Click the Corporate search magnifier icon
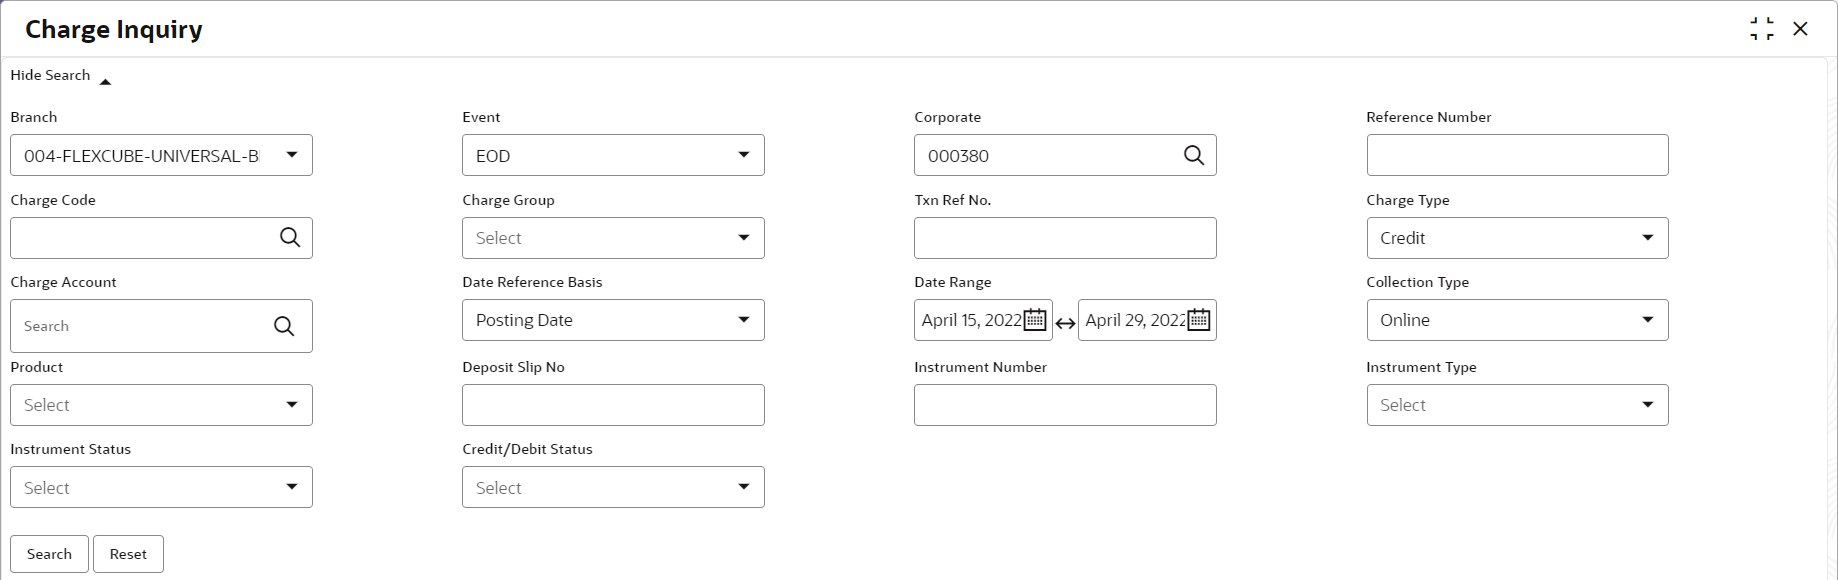Image resolution: width=1838 pixels, height=580 pixels. (1193, 155)
